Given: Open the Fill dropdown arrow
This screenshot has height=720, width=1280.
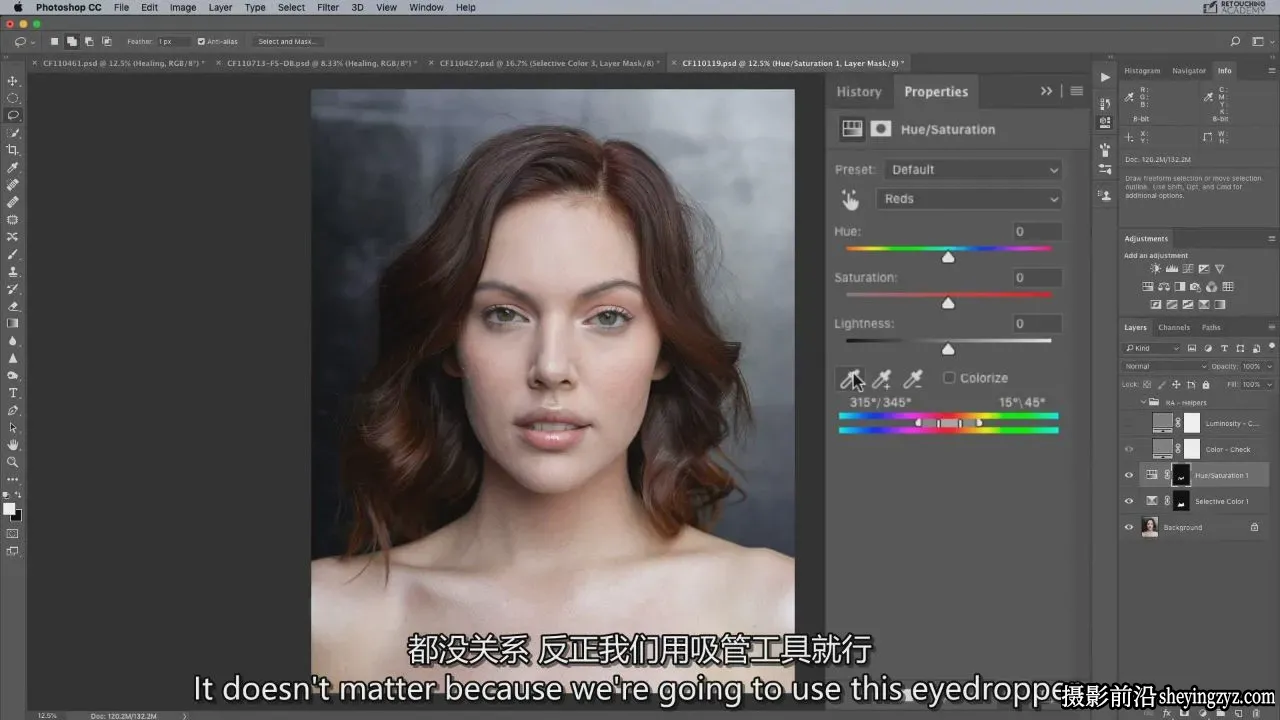Looking at the screenshot, I should click(1270, 385).
